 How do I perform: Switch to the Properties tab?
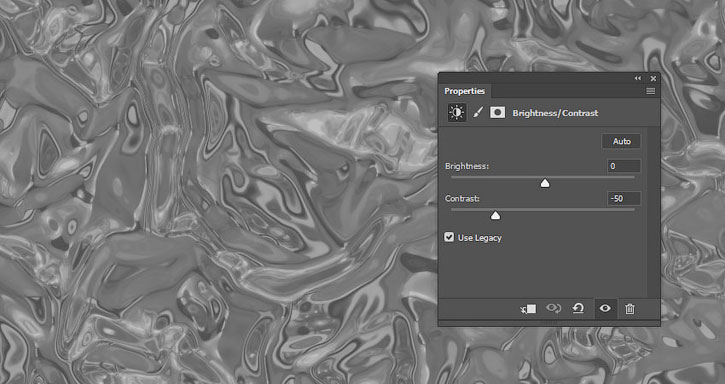[x=465, y=91]
